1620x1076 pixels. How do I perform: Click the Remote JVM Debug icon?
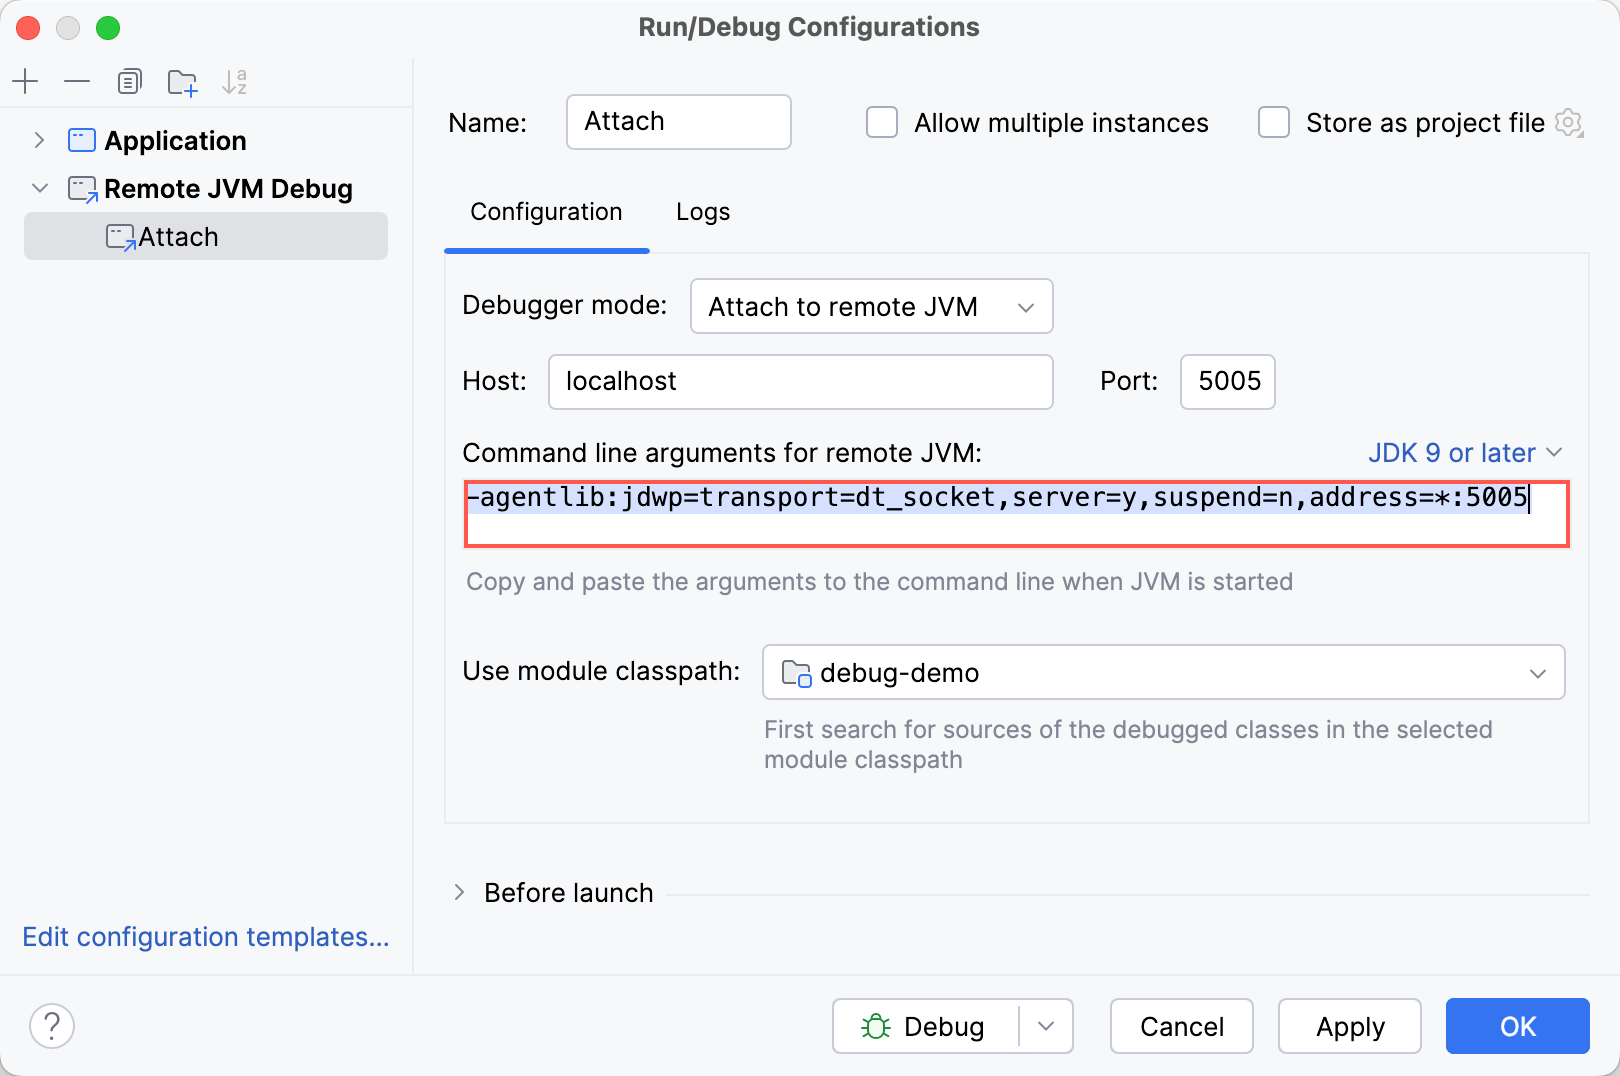click(80, 188)
